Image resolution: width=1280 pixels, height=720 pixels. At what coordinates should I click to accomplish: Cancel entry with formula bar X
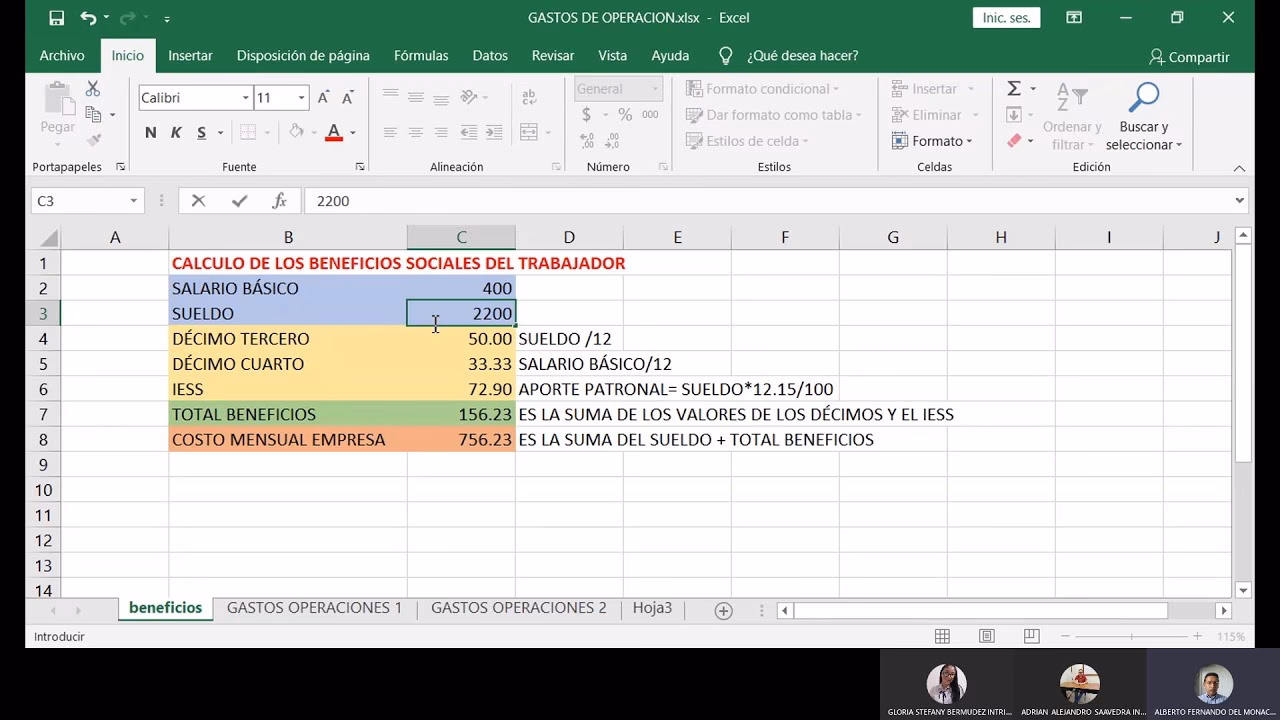(x=198, y=201)
